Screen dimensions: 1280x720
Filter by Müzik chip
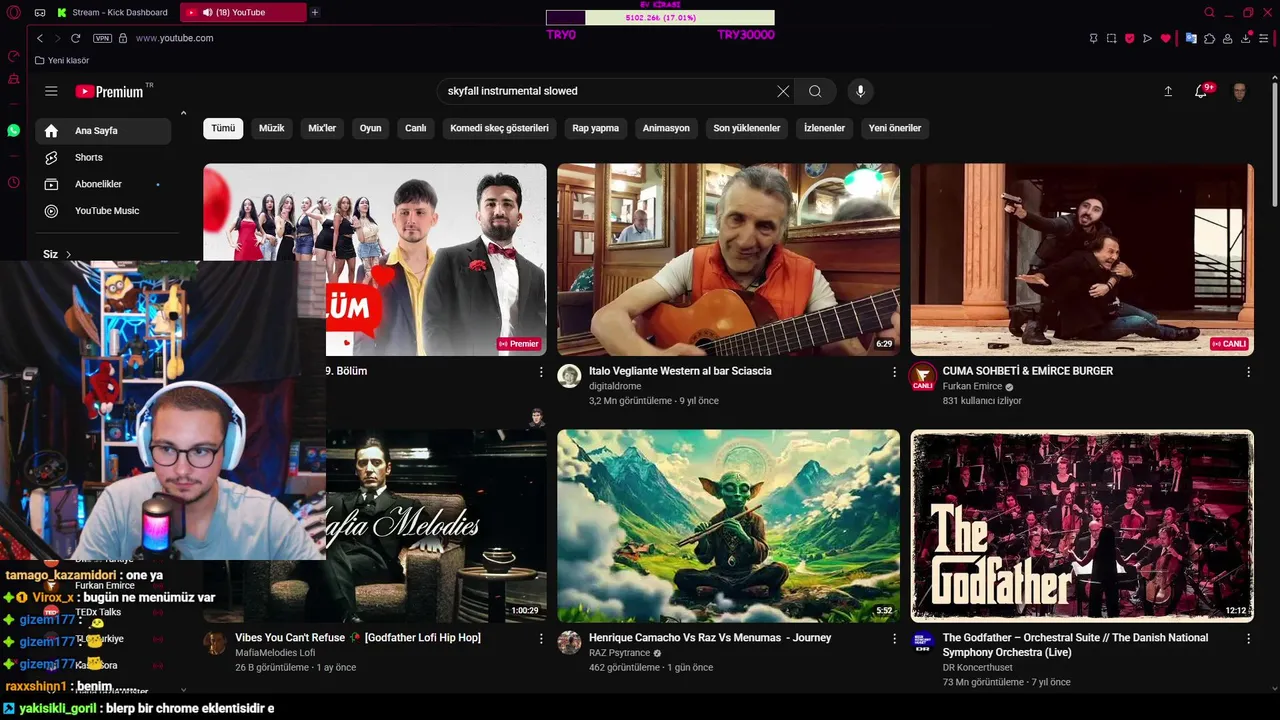pyautogui.click(x=272, y=128)
